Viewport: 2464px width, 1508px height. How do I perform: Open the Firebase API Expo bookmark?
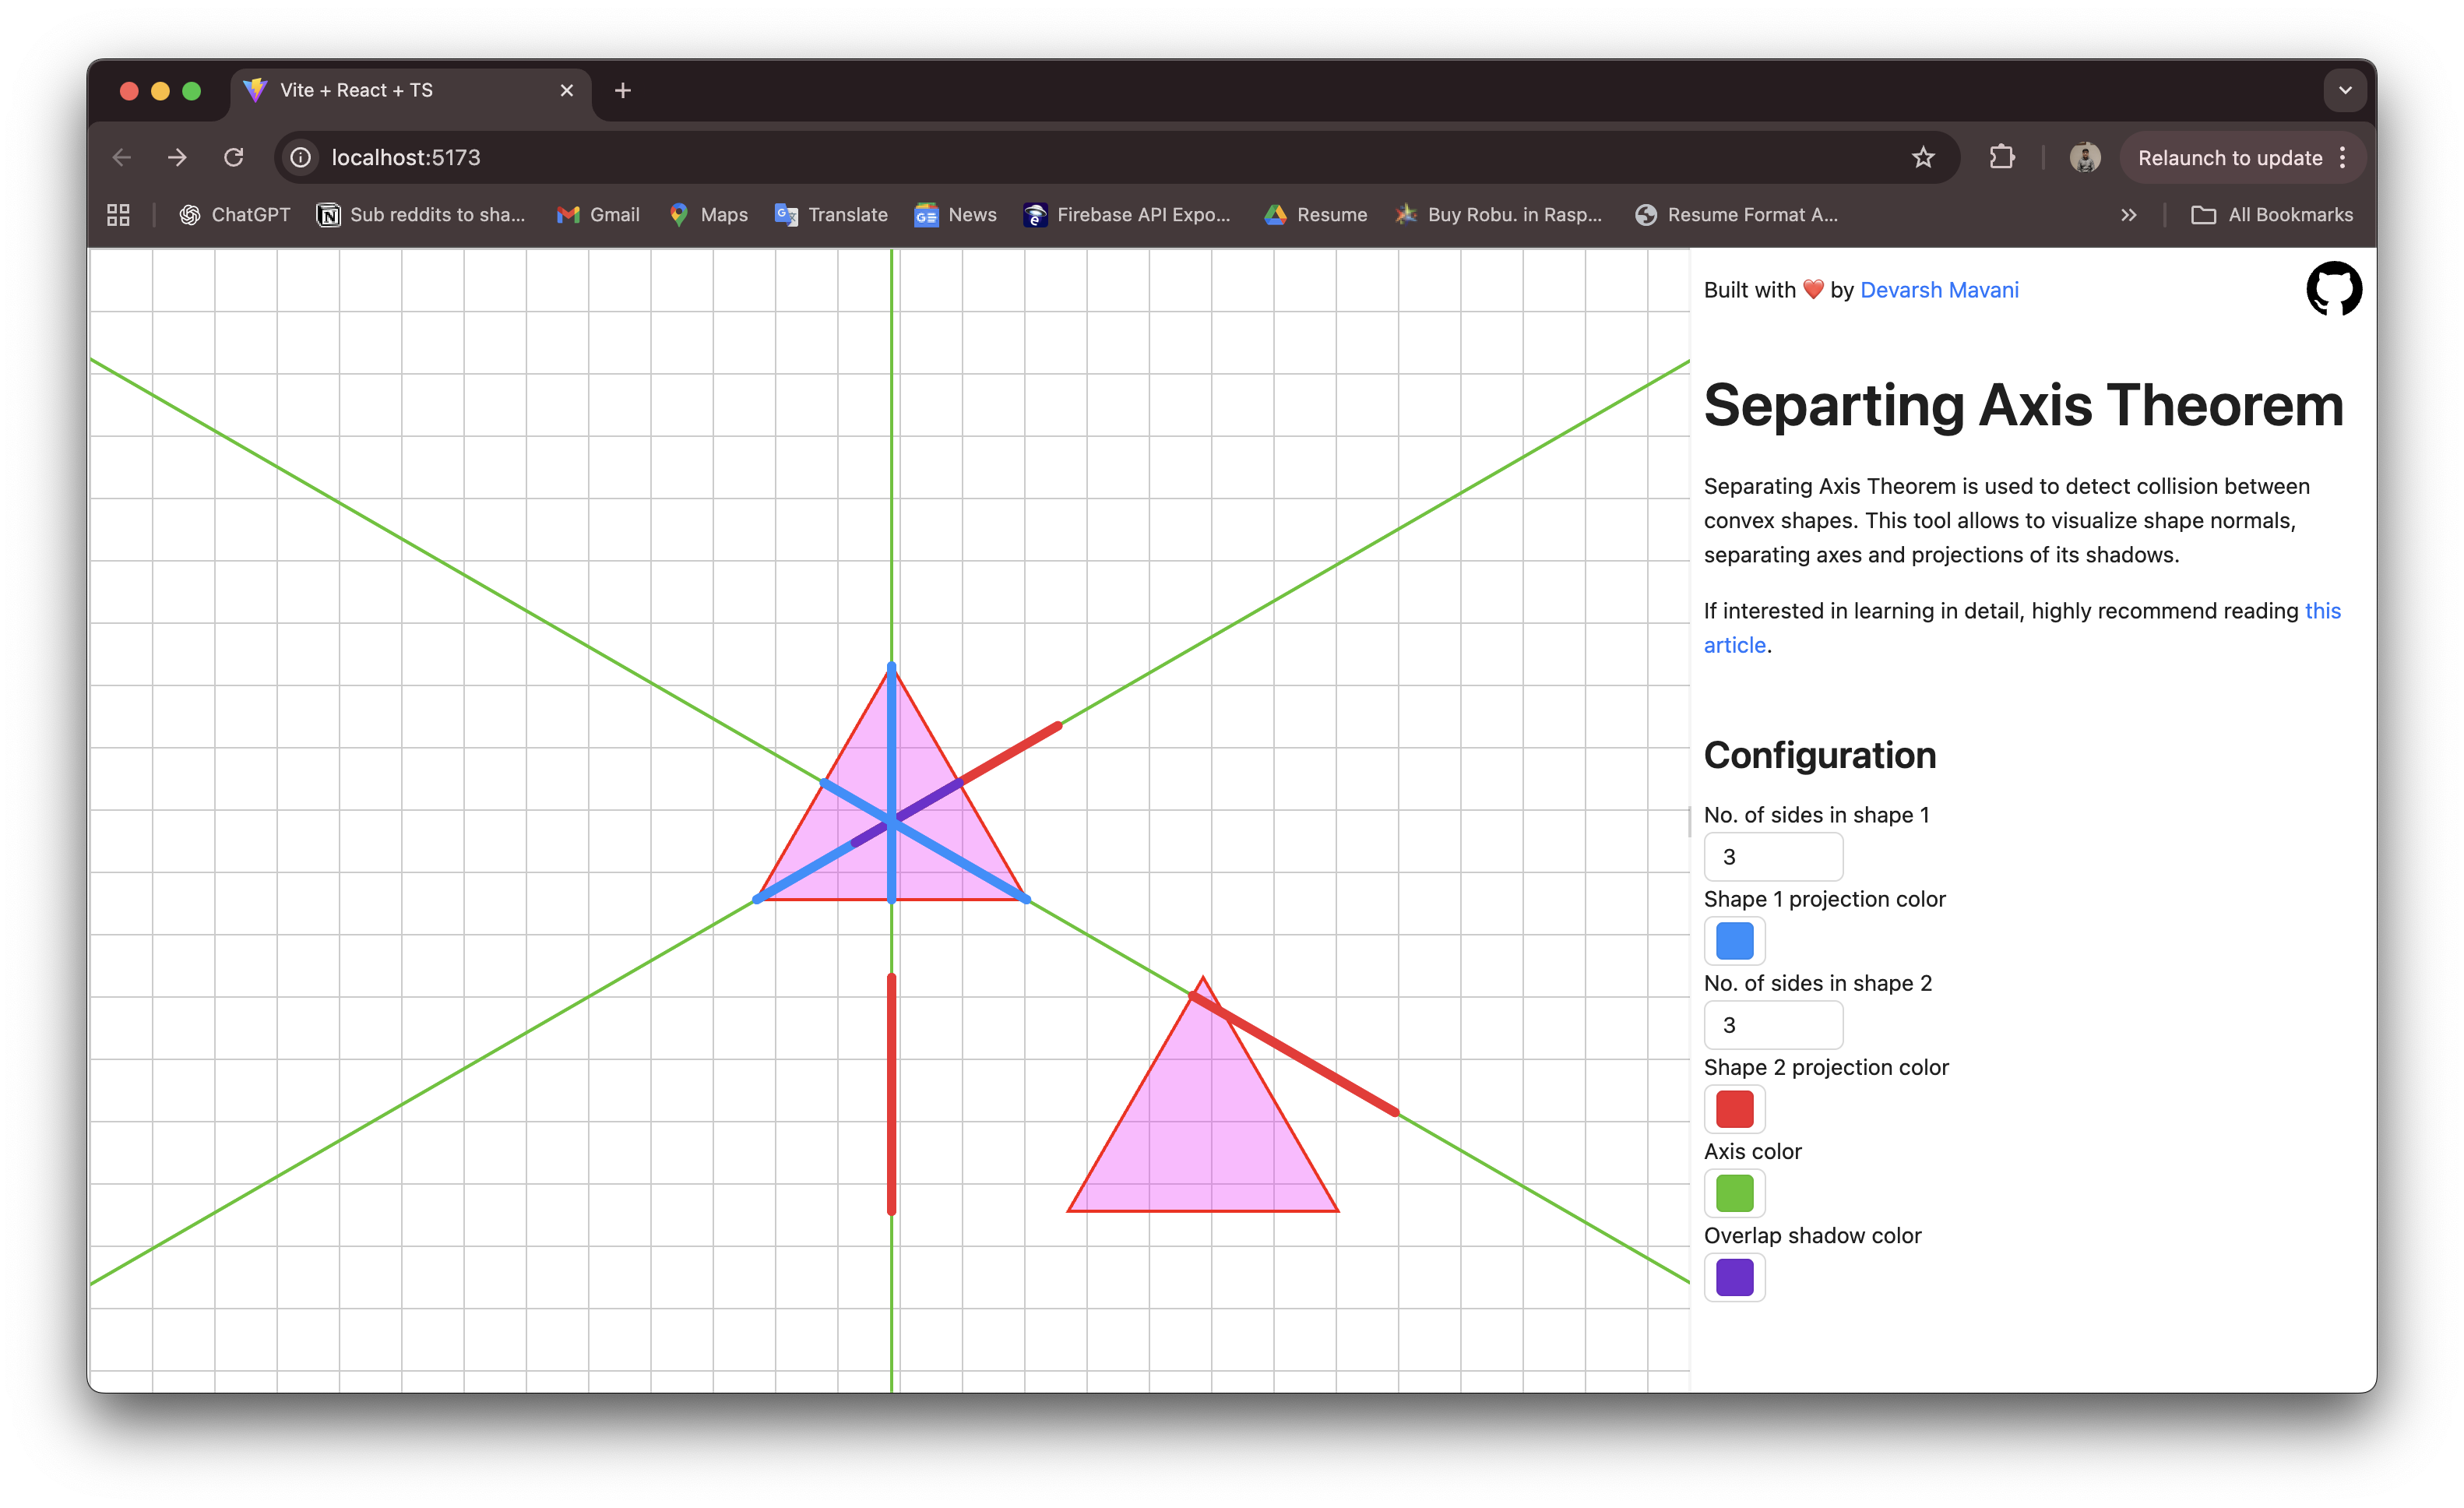point(1127,214)
